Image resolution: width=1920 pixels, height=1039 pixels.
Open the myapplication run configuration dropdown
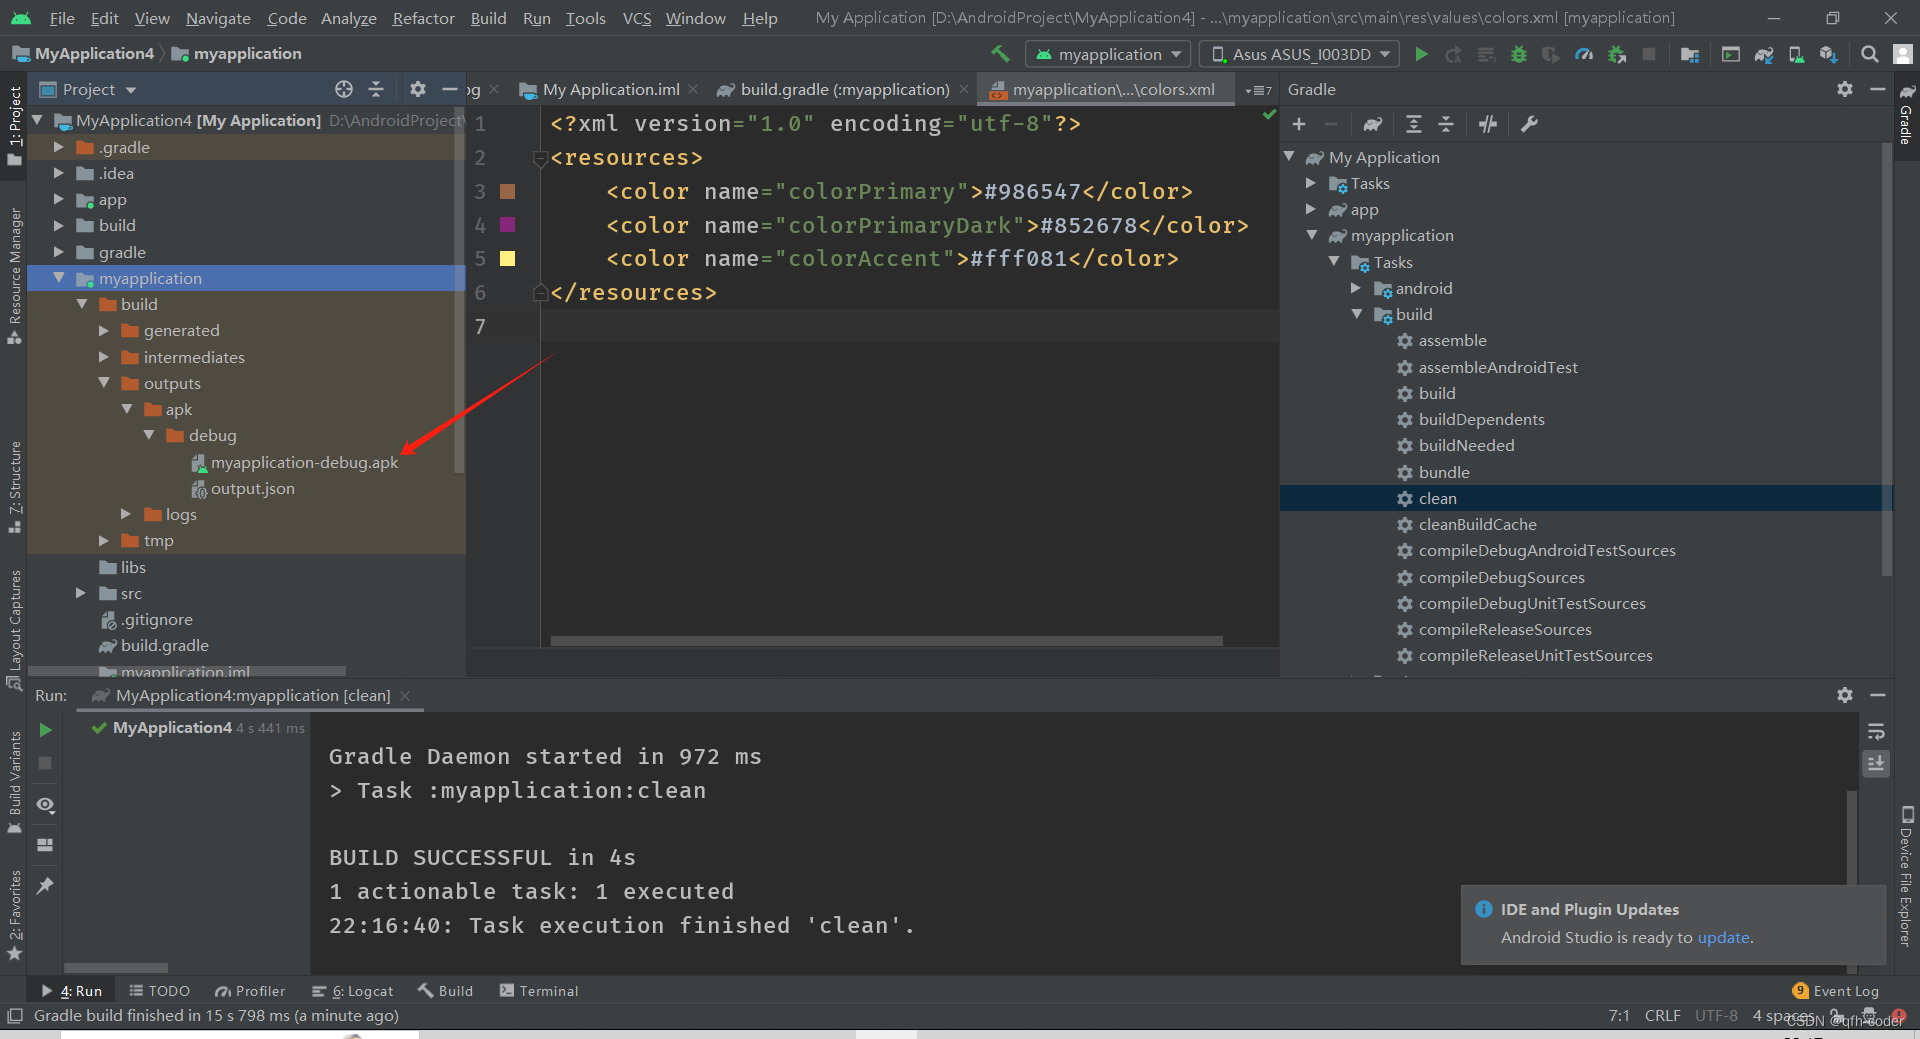pos(1108,54)
